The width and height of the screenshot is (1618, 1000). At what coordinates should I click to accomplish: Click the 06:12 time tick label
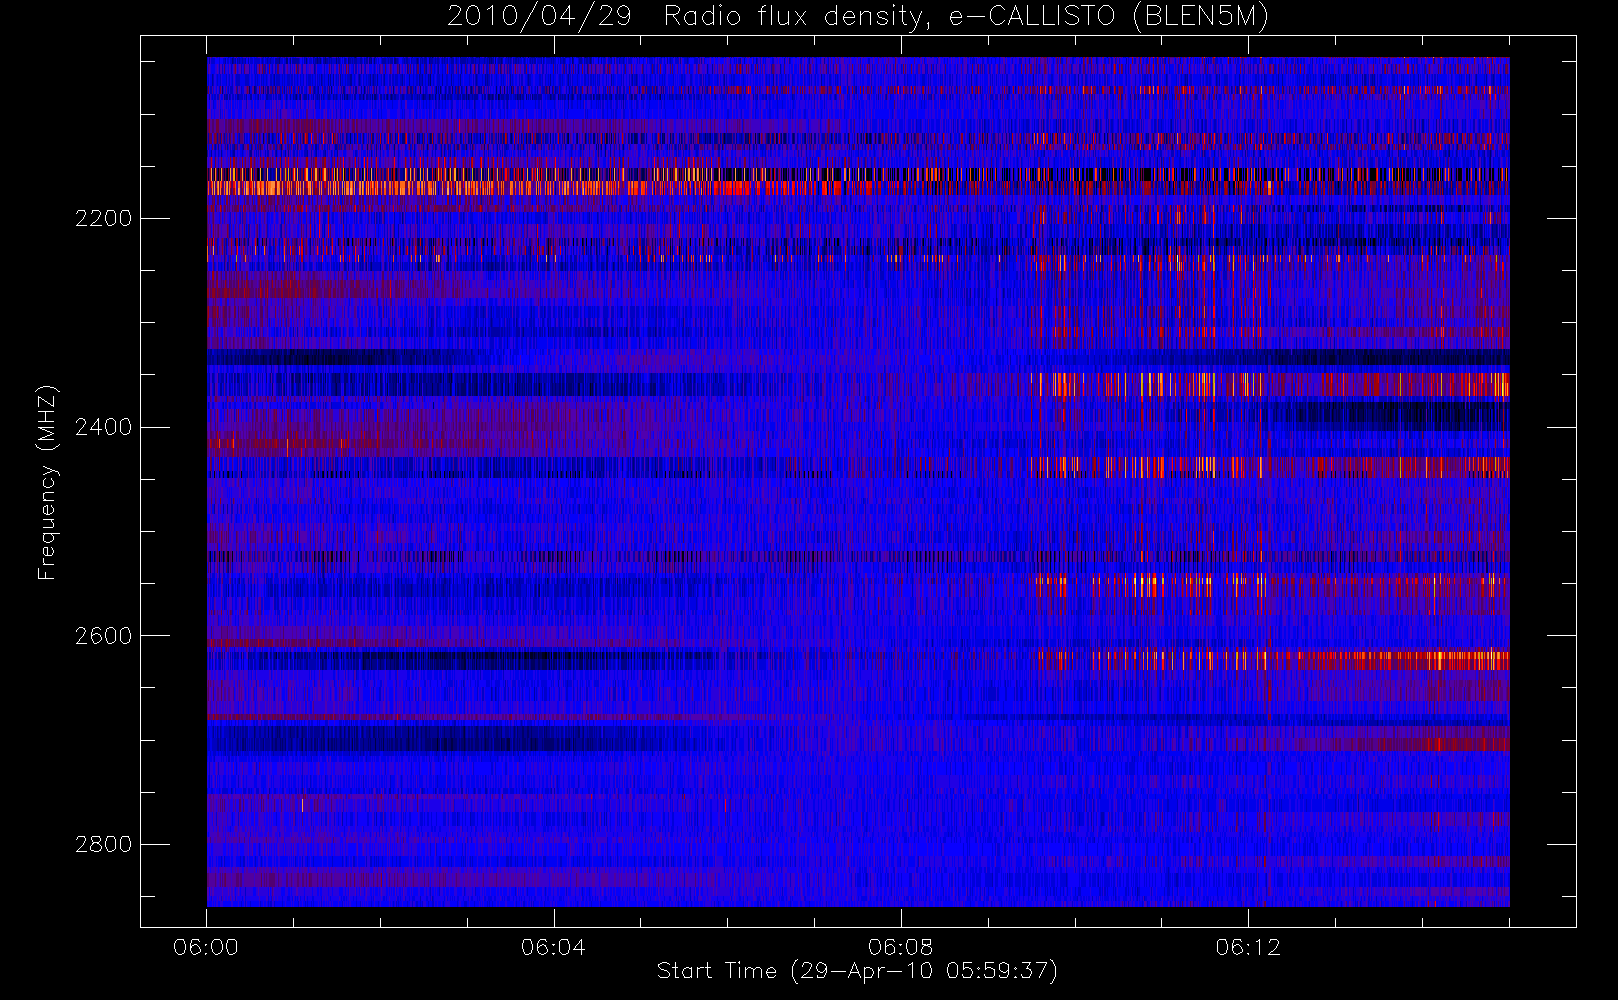click(1248, 947)
